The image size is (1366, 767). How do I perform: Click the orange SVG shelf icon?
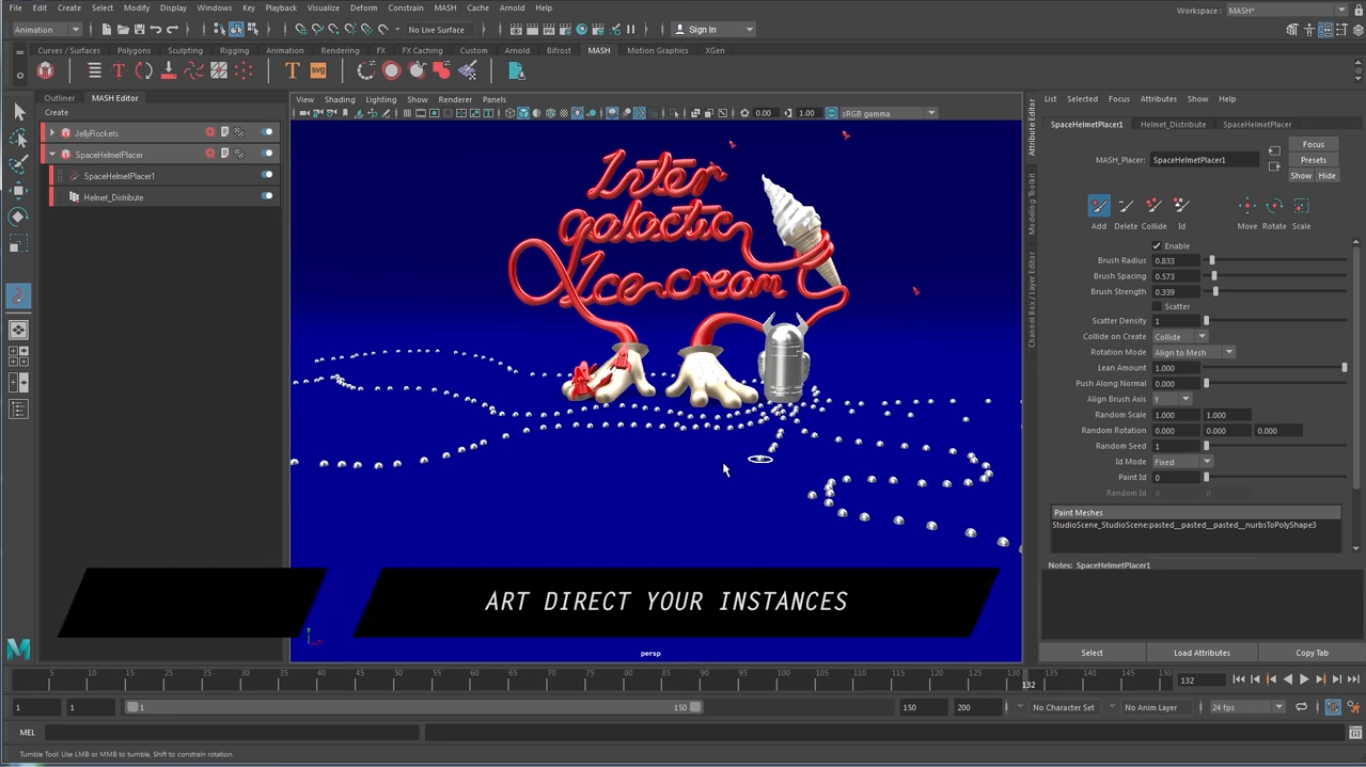click(318, 71)
